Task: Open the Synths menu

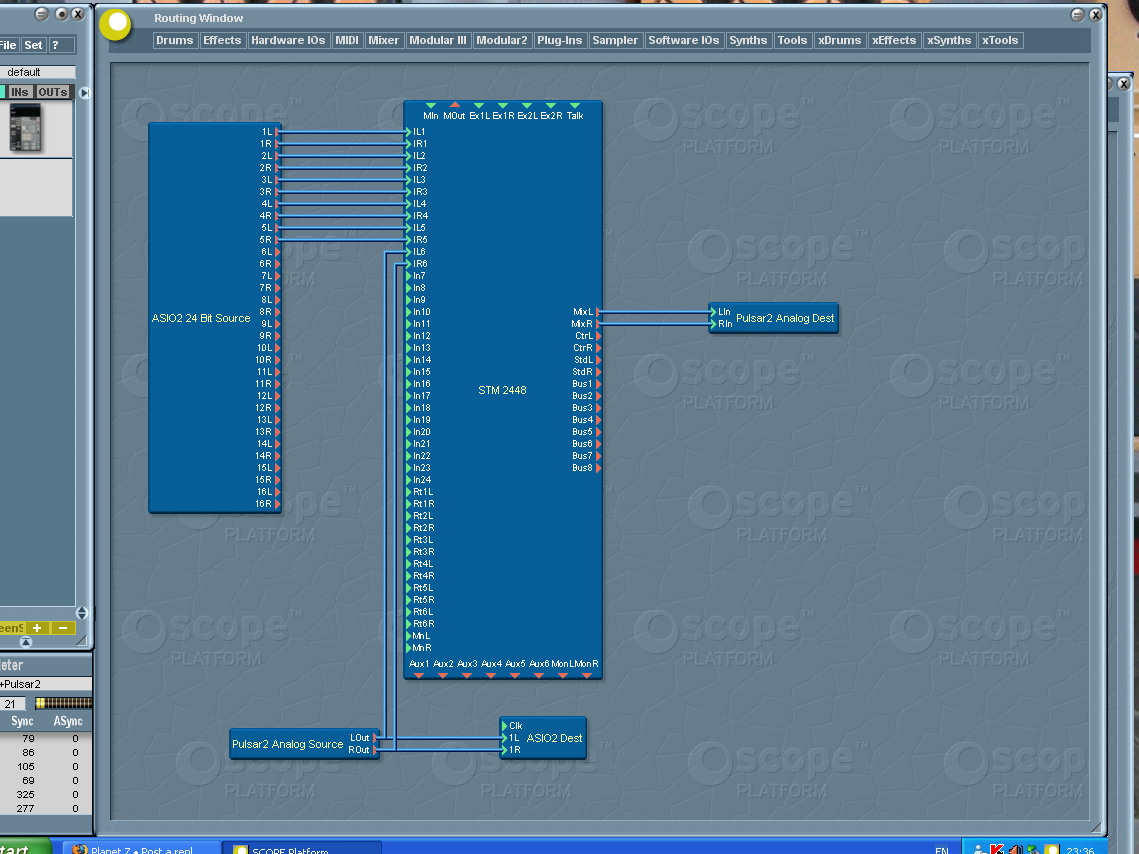Action: pyautogui.click(x=748, y=40)
